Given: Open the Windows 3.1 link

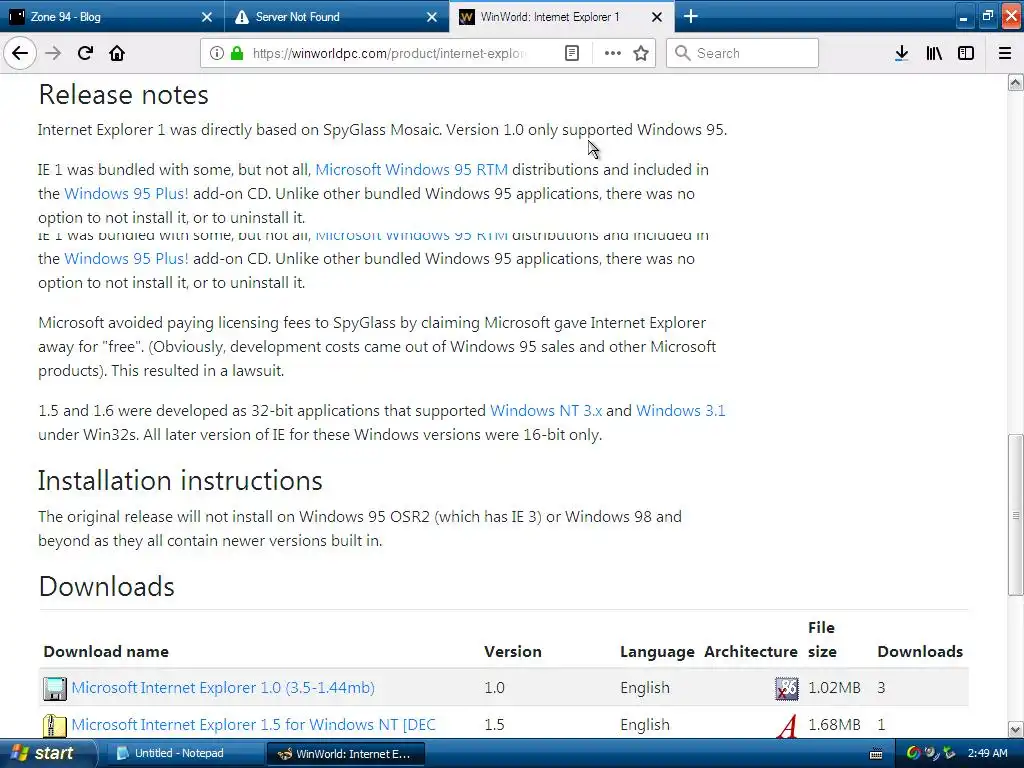Looking at the screenshot, I should pyautogui.click(x=680, y=411).
